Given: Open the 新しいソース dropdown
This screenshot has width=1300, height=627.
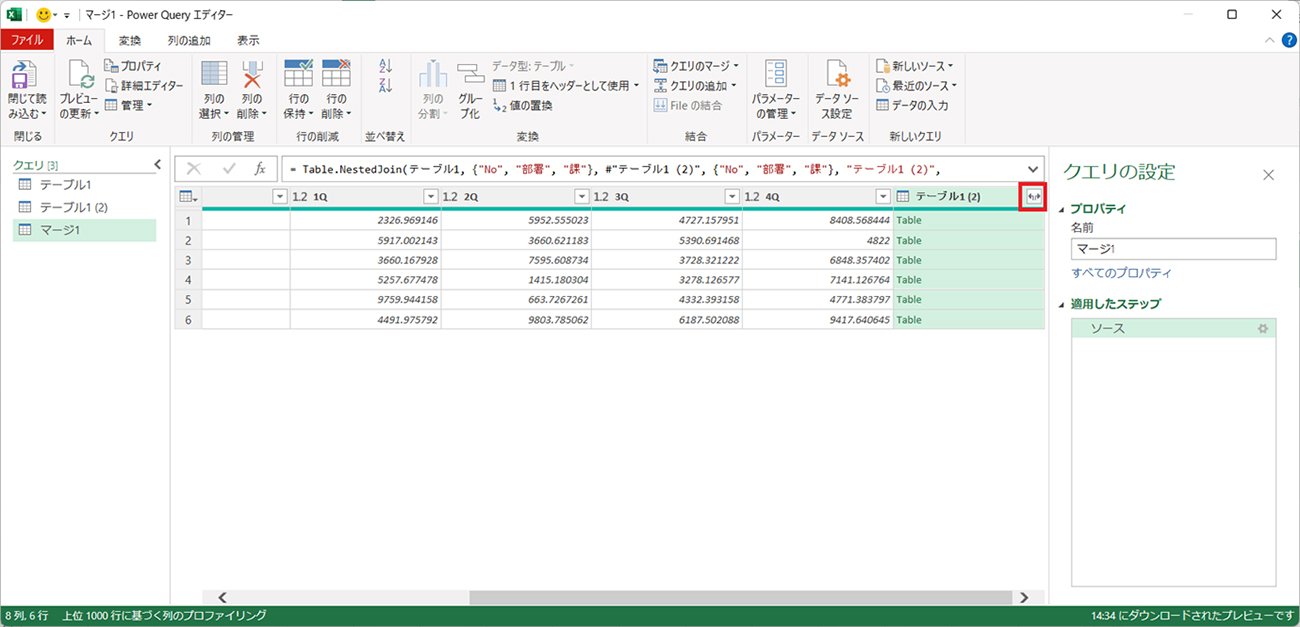Looking at the screenshot, I should (914, 66).
